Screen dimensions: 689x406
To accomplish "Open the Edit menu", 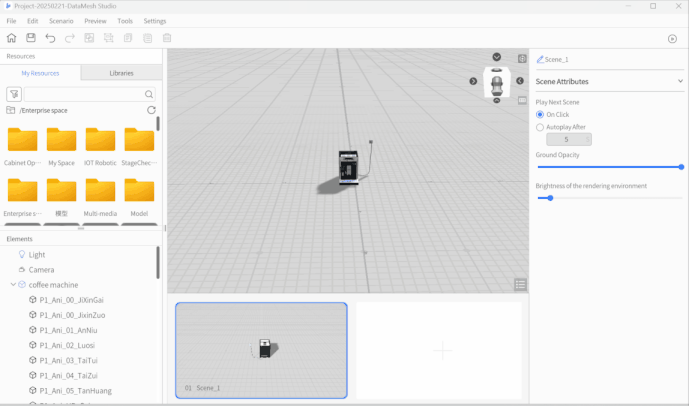I will [33, 21].
